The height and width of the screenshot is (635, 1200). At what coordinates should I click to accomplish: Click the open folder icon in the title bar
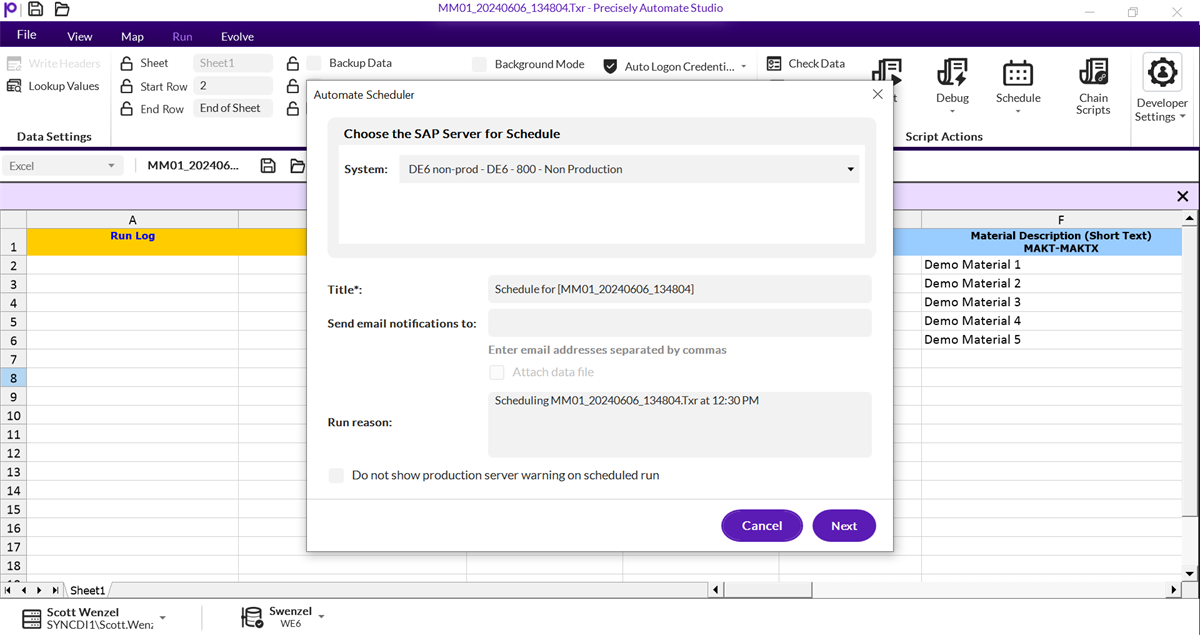coord(62,9)
